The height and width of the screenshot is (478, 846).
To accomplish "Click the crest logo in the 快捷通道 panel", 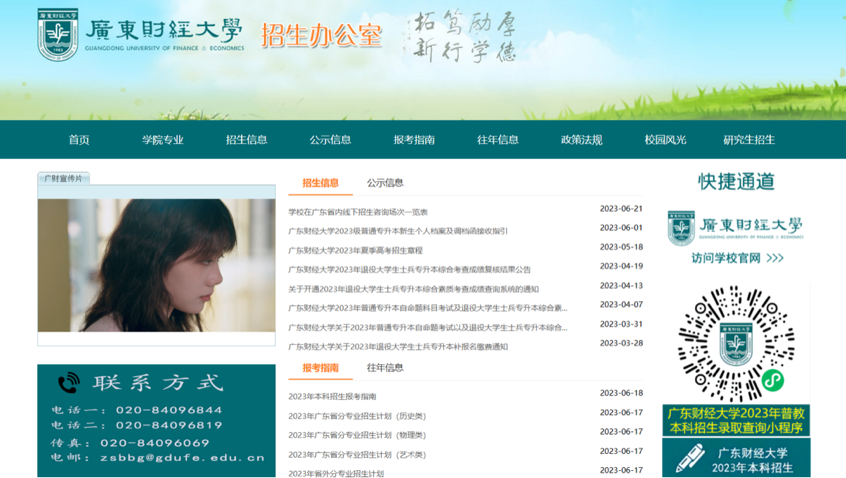I will click(681, 228).
